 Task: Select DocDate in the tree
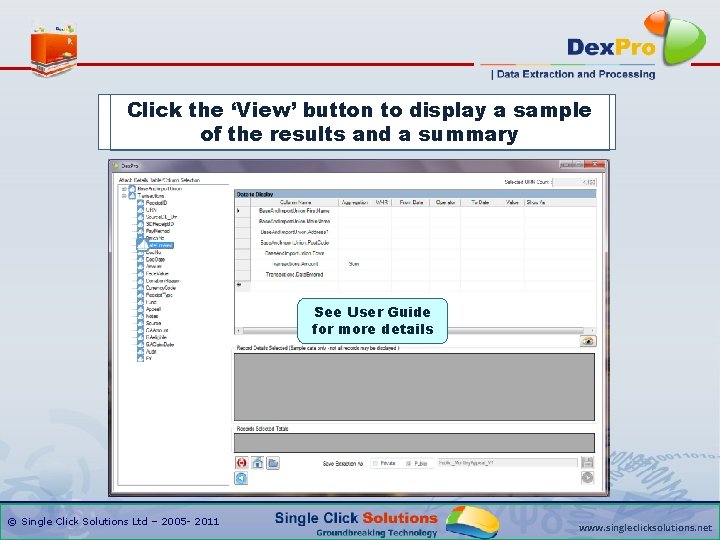155,259
